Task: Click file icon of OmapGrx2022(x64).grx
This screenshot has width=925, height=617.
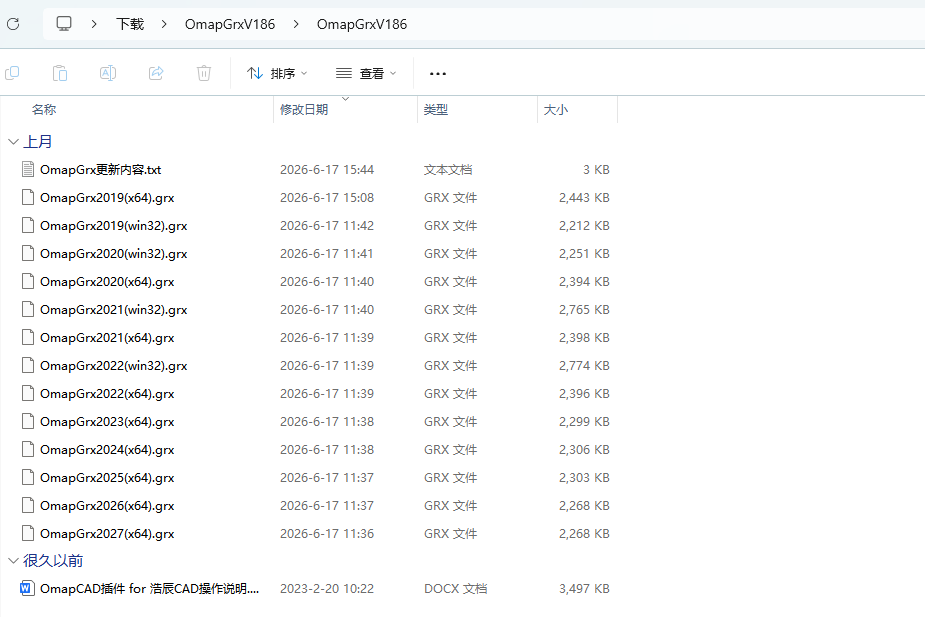Action: point(28,393)
